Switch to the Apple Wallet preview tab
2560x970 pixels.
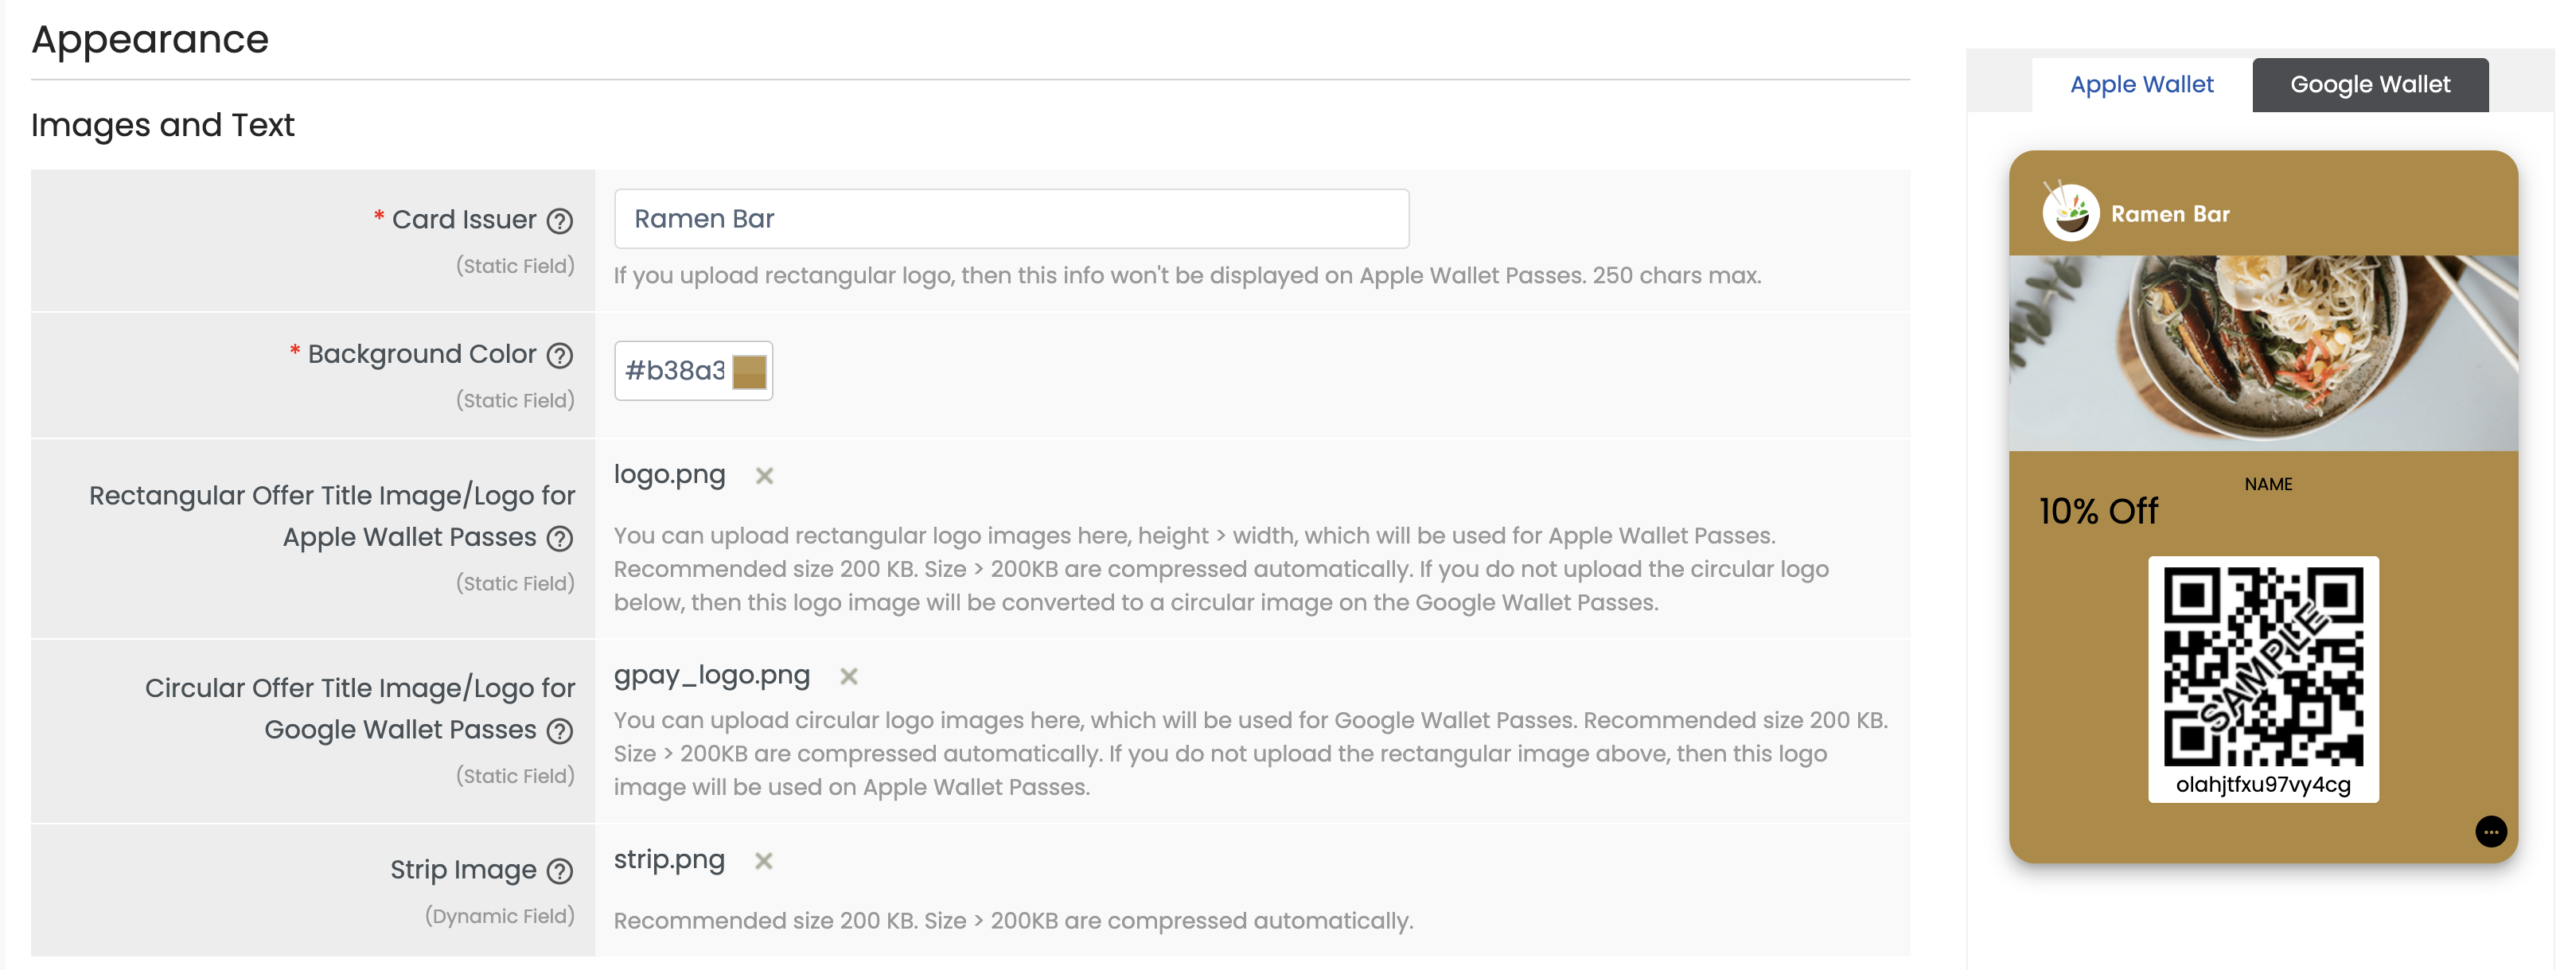[x=2141, y=84]
